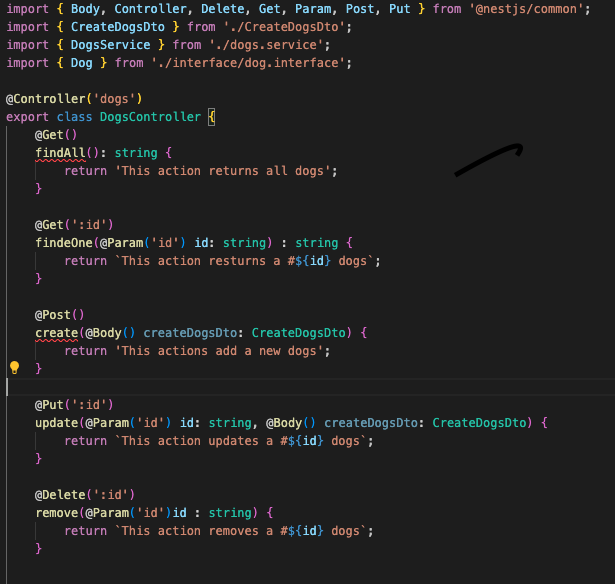Click the @Post() decorator

click(x=60, y=315)
